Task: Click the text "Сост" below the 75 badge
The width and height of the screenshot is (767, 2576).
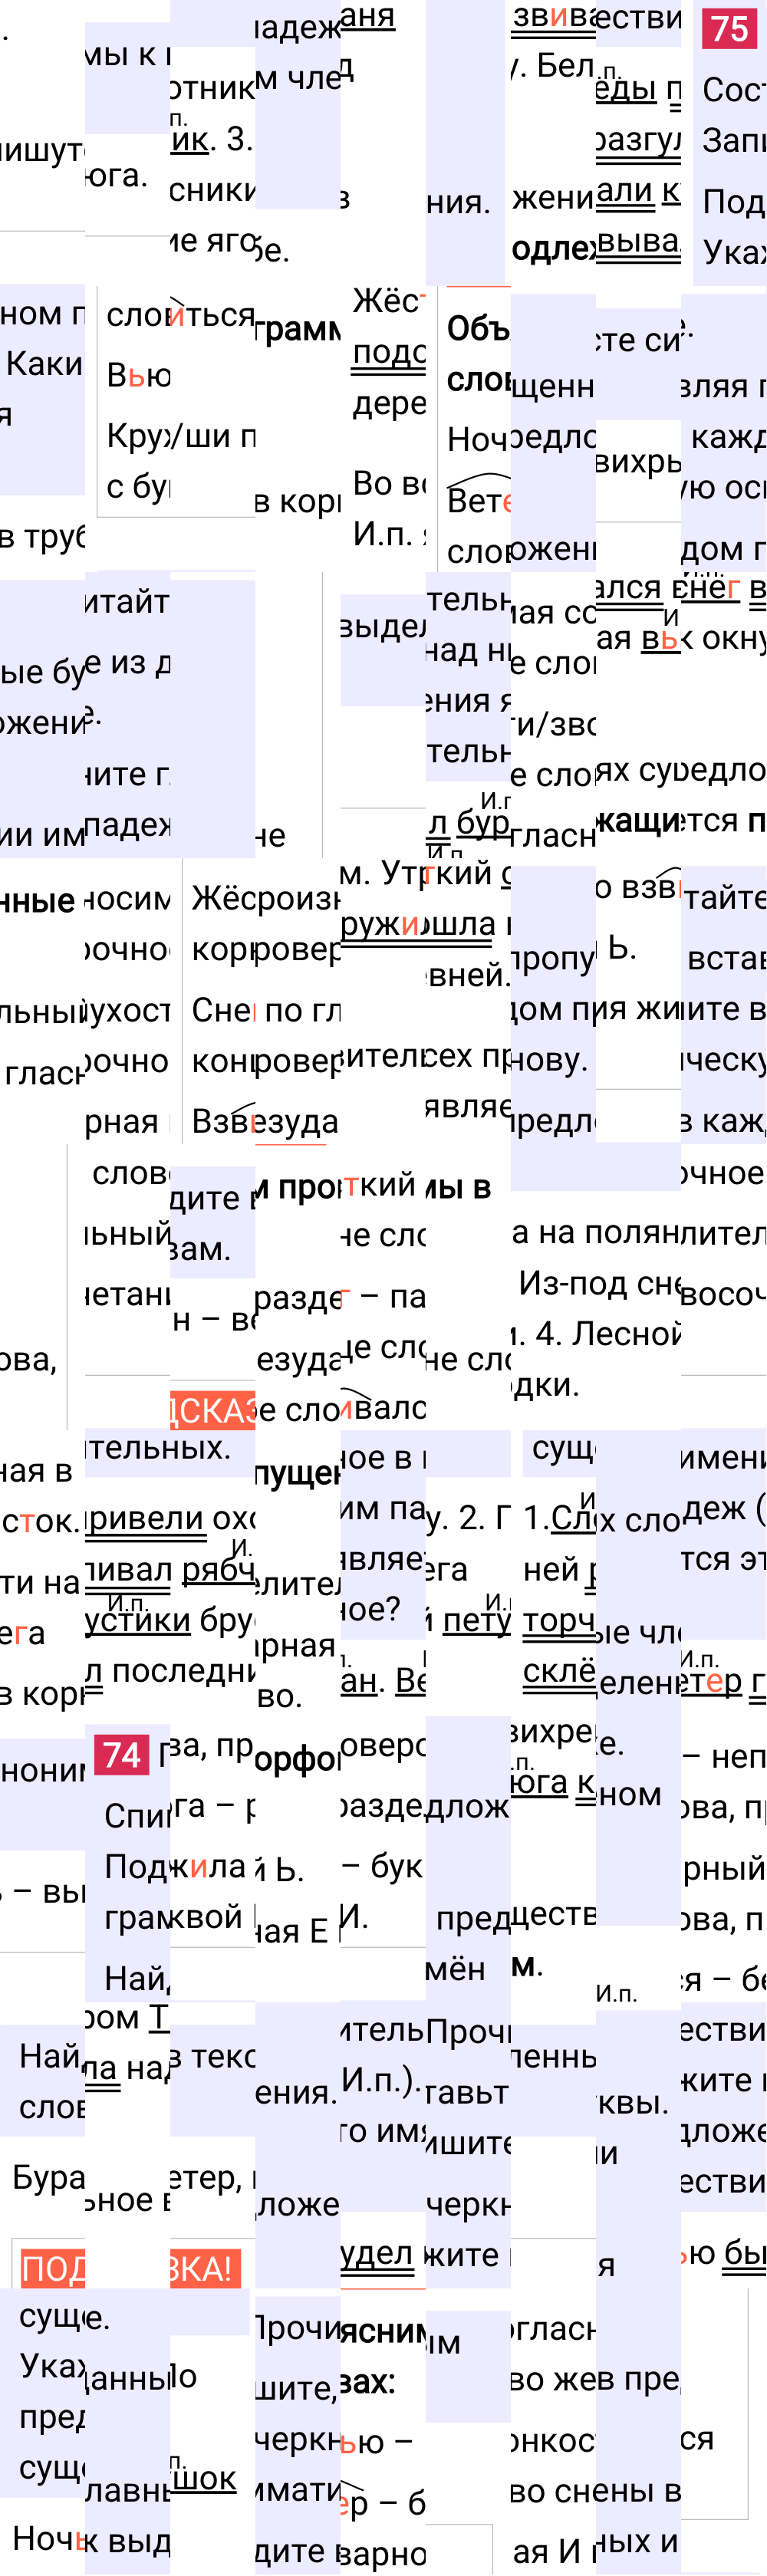Action: 734,89
